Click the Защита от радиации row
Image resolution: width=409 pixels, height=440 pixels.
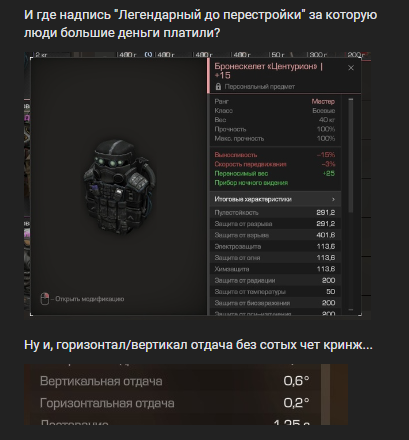275,280
